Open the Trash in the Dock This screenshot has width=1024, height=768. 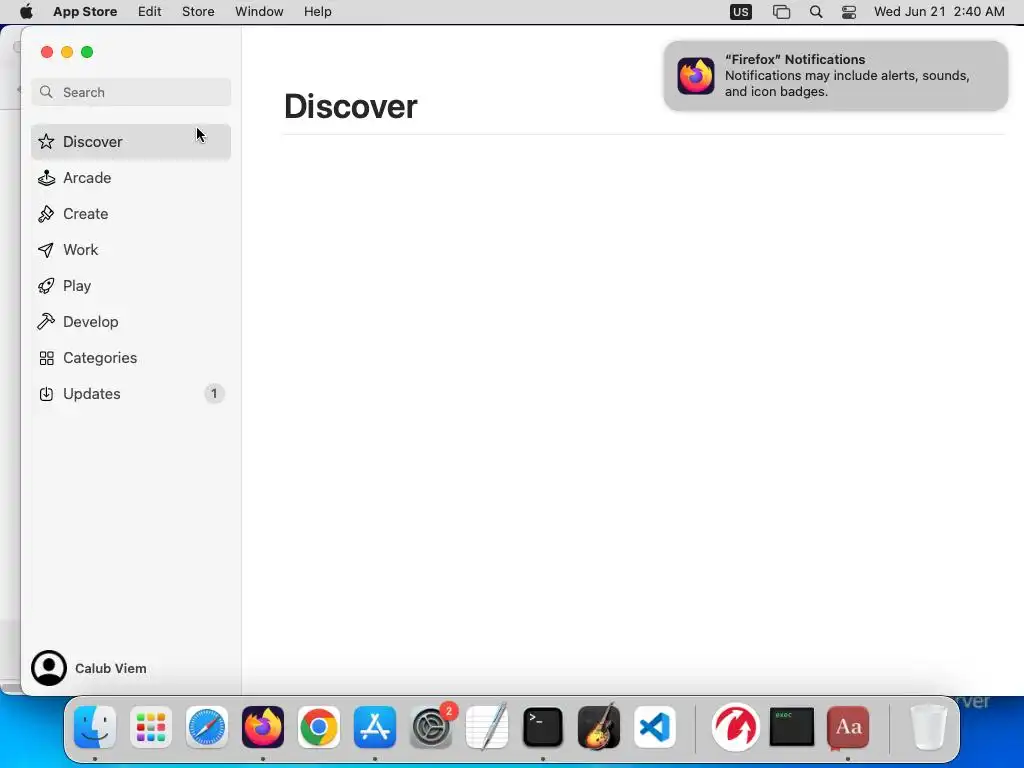click(928, 727)
